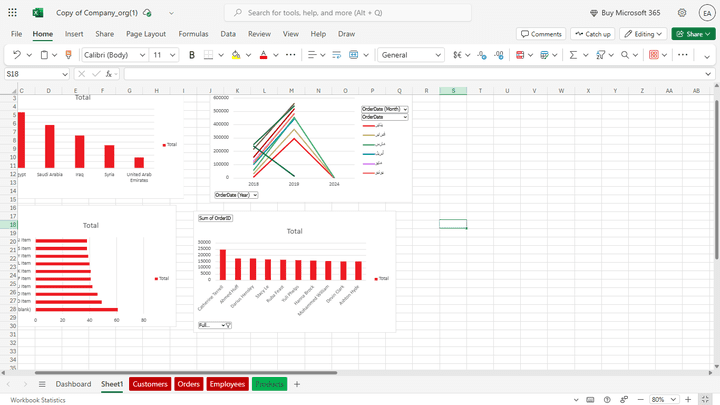
Task: Click the fill color bucket icon
Action: 234,55
